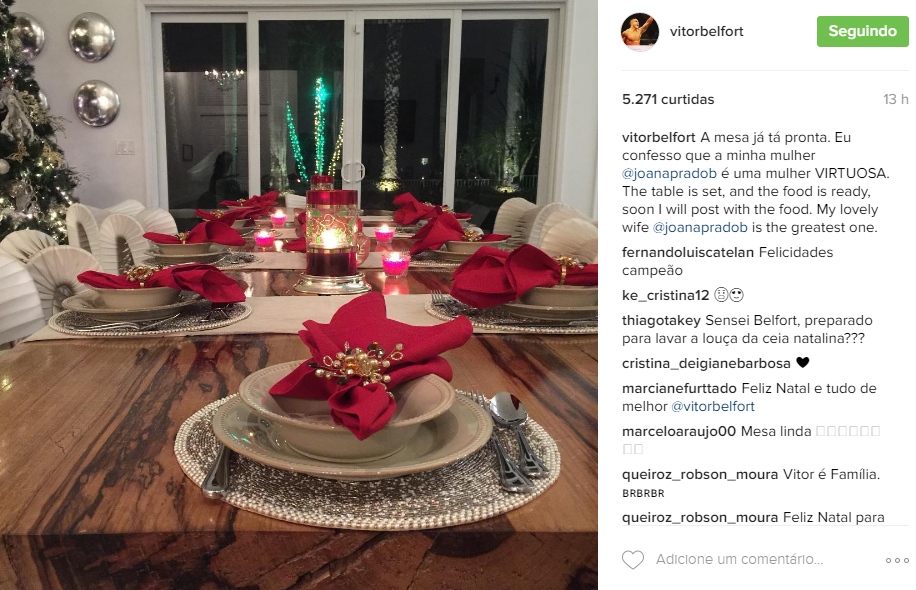Focus the 'Adicione um comentário' field
This screenshot has width=916, height=590.
(x=740, y=559)
